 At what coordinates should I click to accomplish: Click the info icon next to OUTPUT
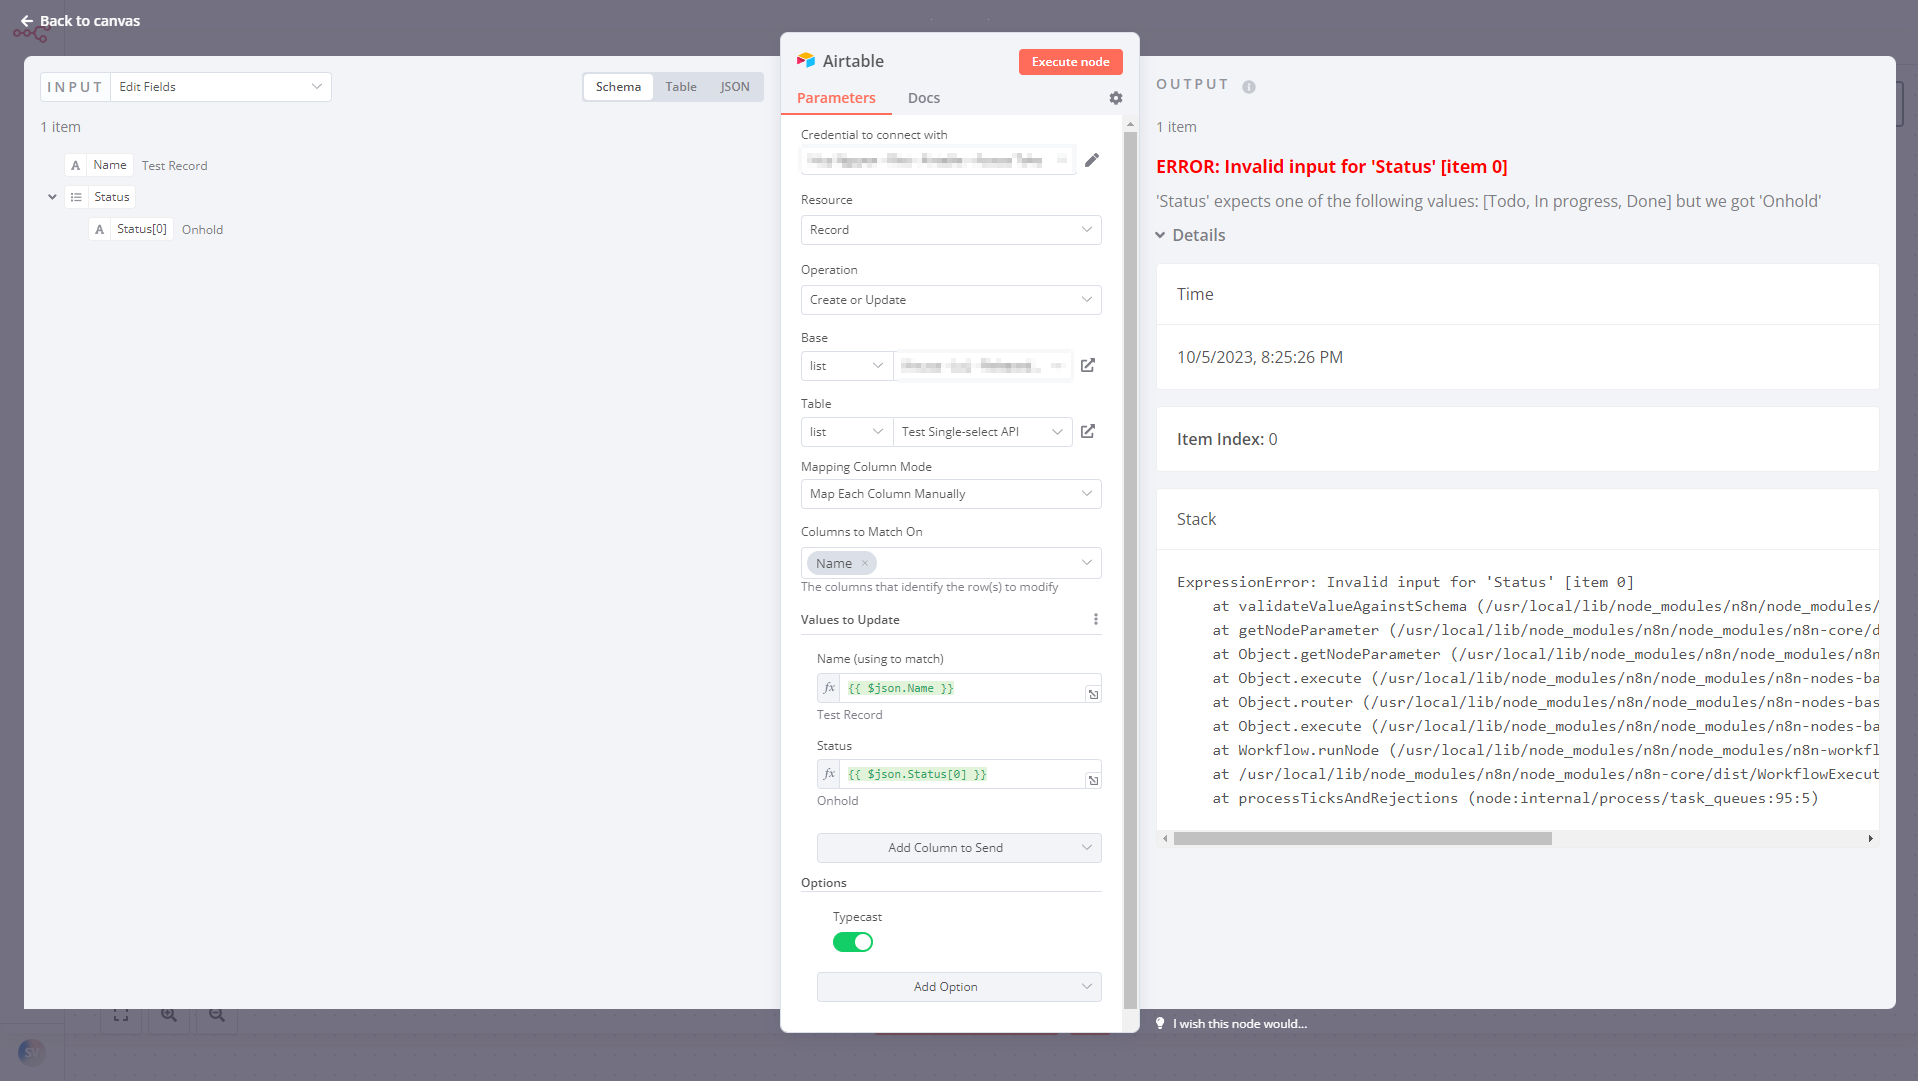click(x=1247, y=87)
